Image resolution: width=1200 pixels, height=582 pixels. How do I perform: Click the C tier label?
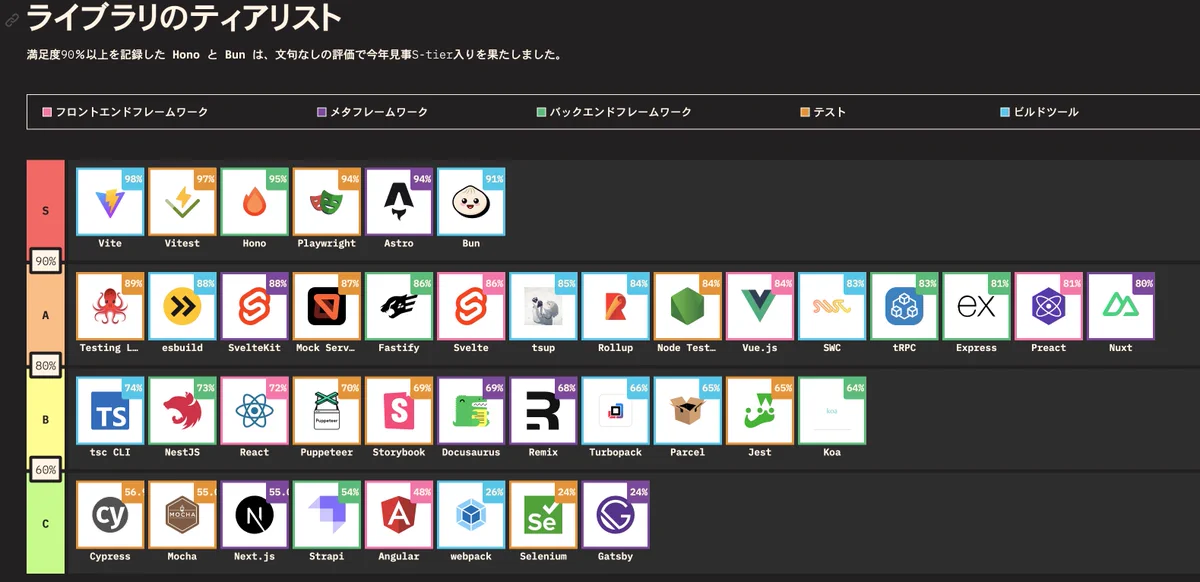45,523
